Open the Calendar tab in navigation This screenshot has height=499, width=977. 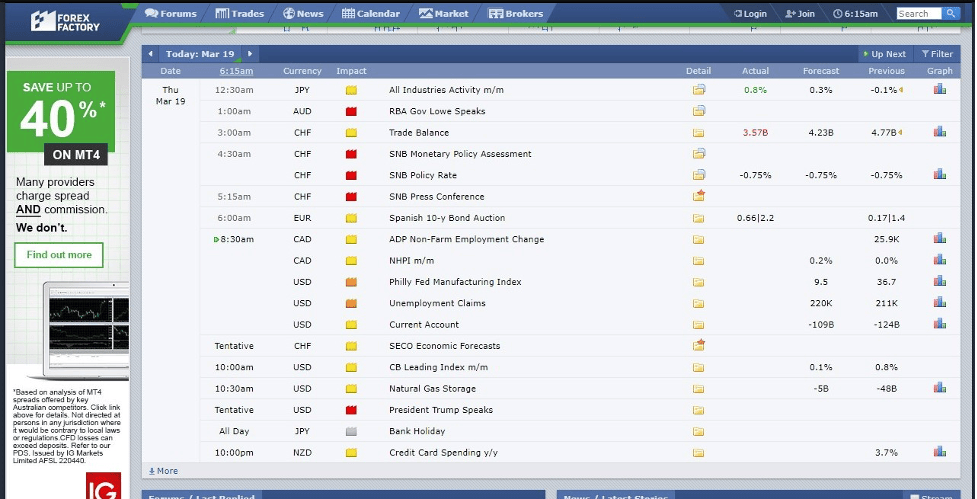point(371,14)
